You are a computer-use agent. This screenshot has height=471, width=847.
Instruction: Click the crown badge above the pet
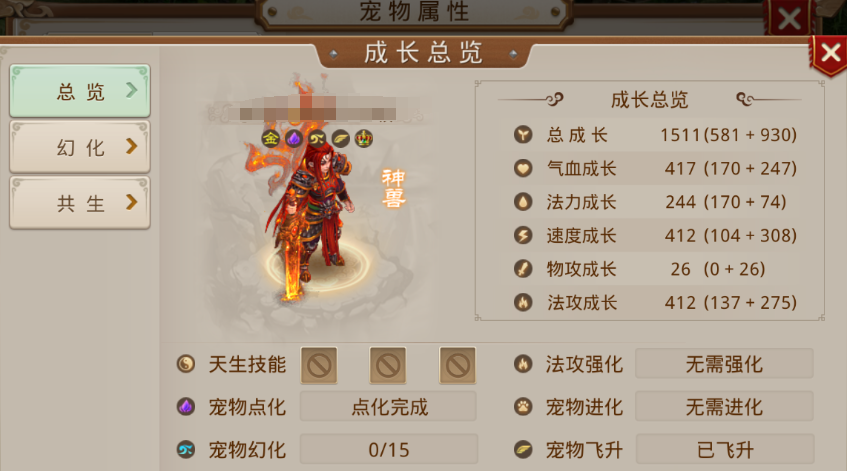tap(364, 139)
